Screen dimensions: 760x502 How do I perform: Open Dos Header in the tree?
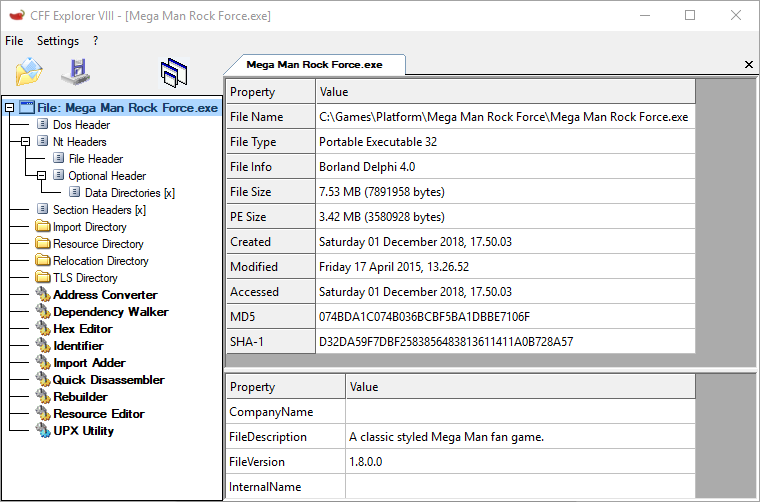pyautogui.click(x=81, y=125)
